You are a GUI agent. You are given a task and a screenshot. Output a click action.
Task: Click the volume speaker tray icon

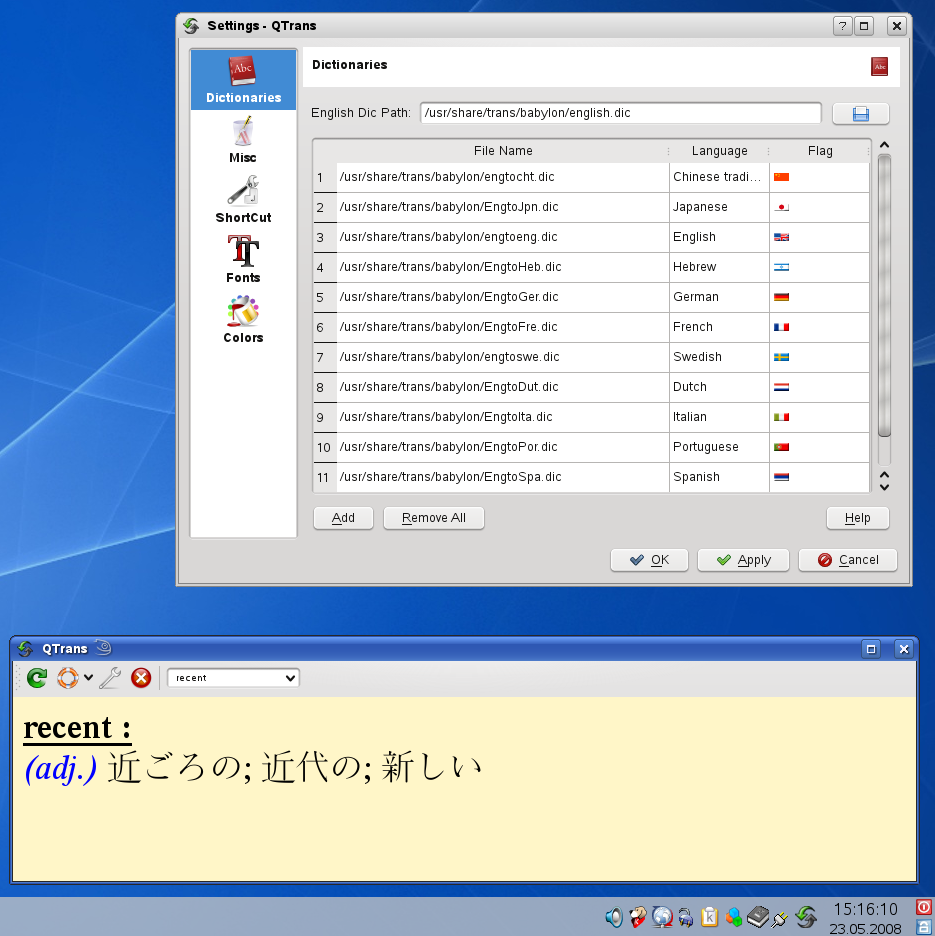[614, 917]
